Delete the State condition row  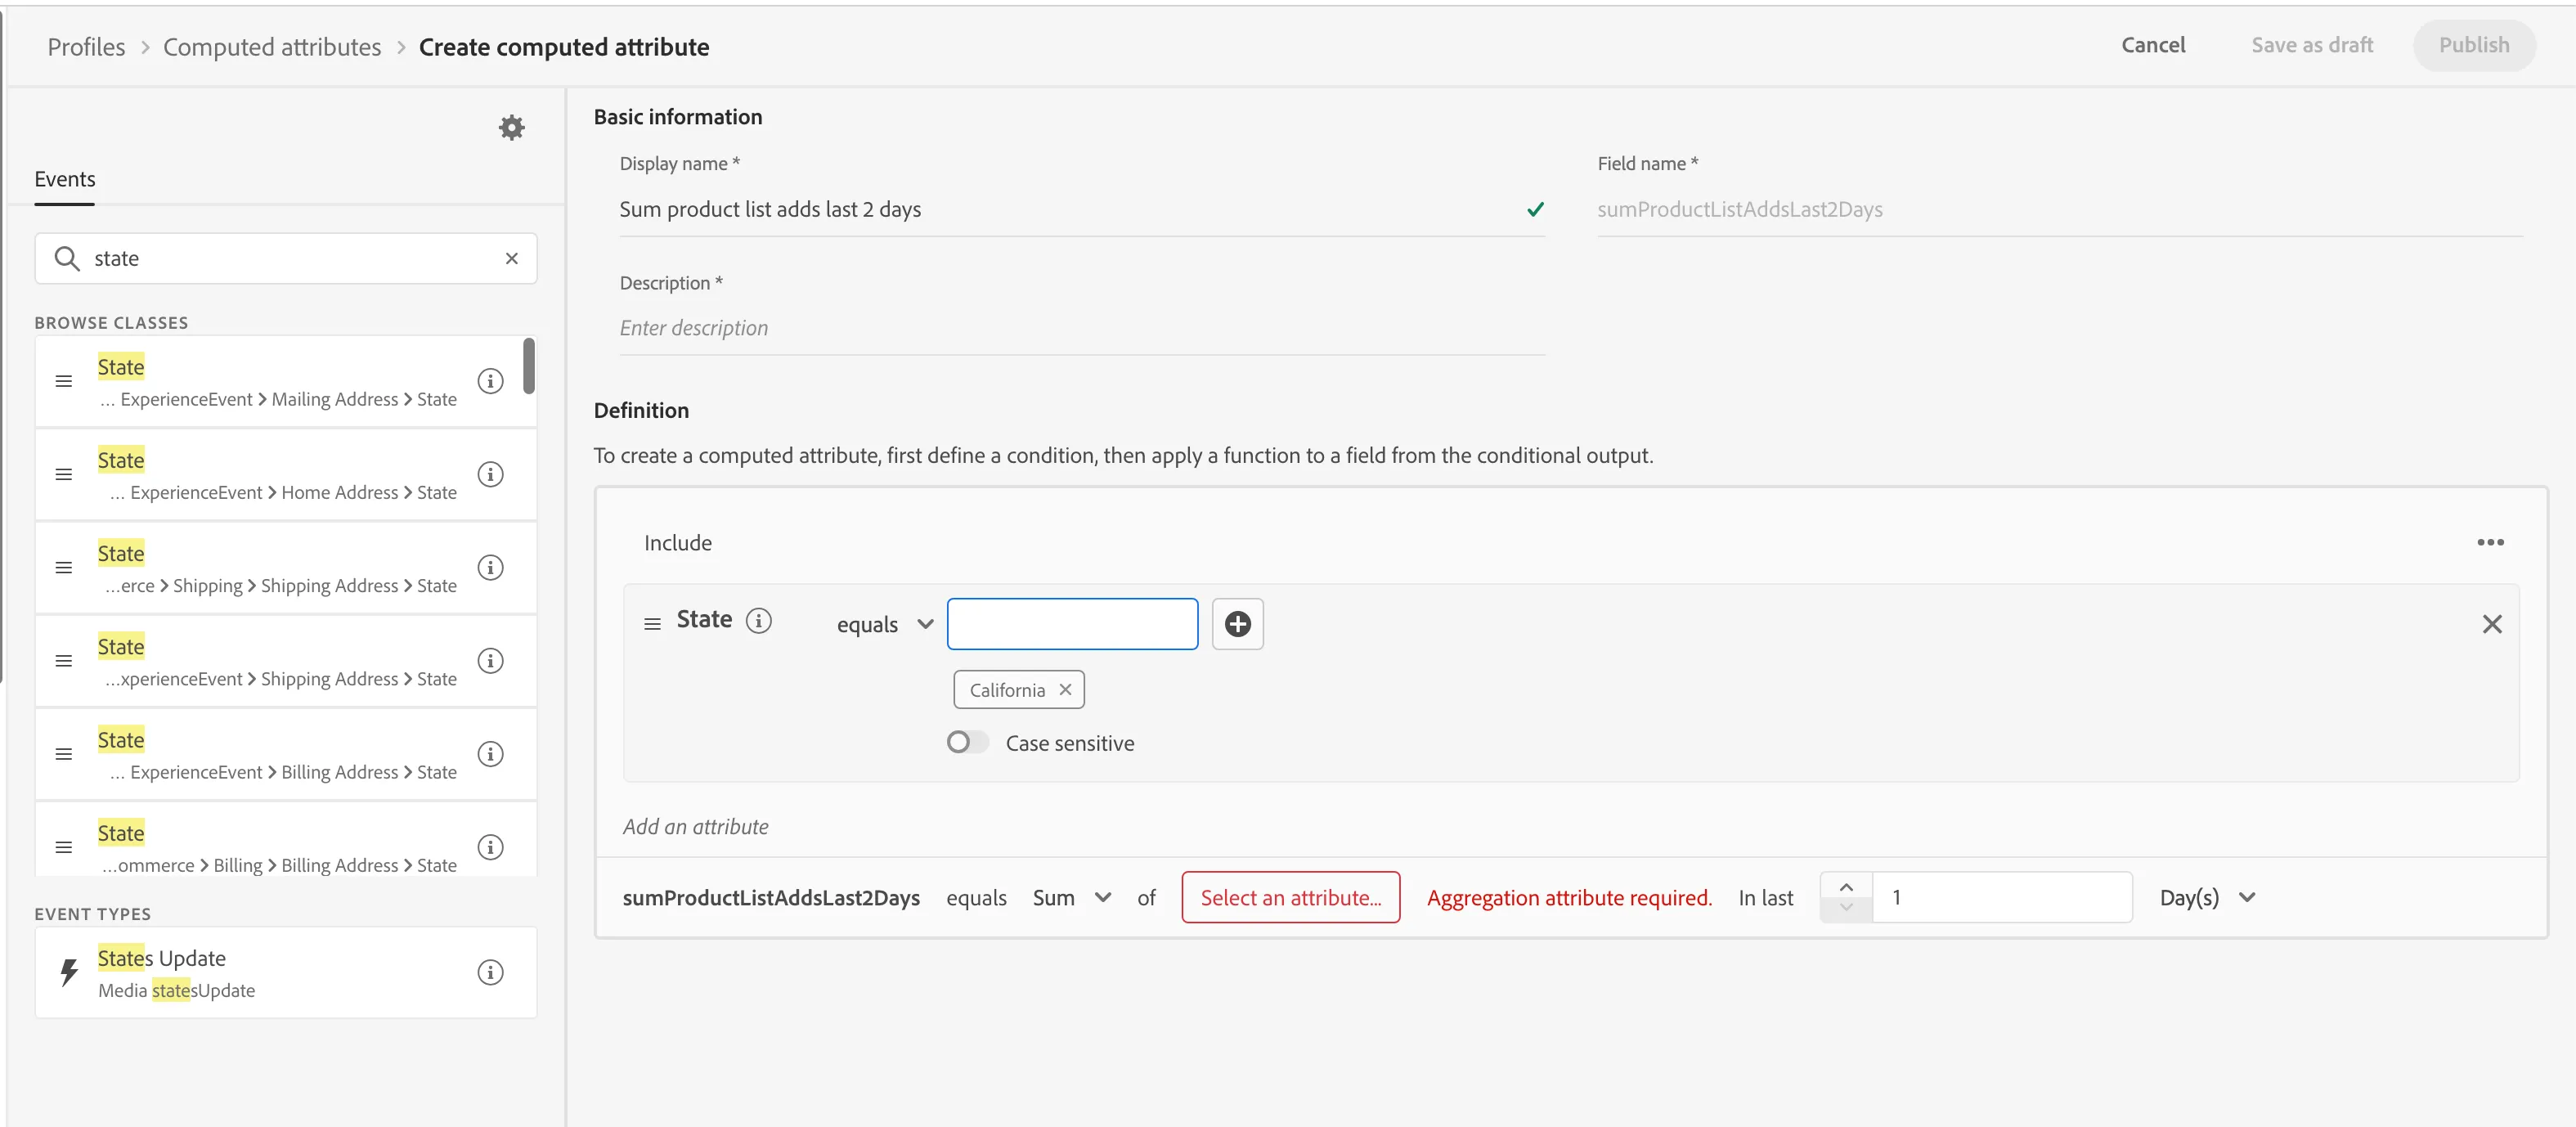click(2491, 624)
